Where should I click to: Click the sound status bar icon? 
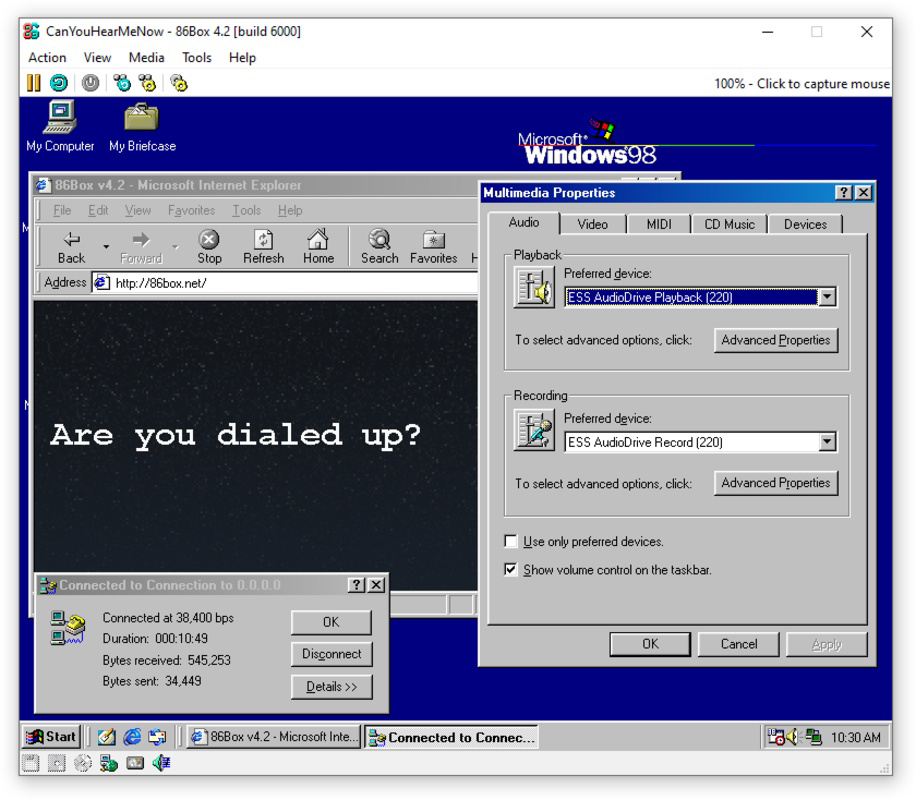[161, 763]
